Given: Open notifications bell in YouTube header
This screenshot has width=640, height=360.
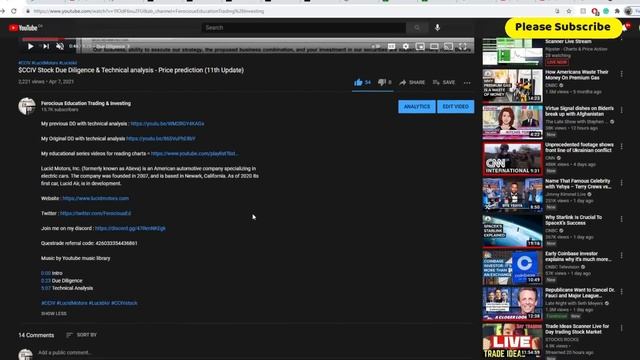Looking at the screenshot, I should [626, 27].
